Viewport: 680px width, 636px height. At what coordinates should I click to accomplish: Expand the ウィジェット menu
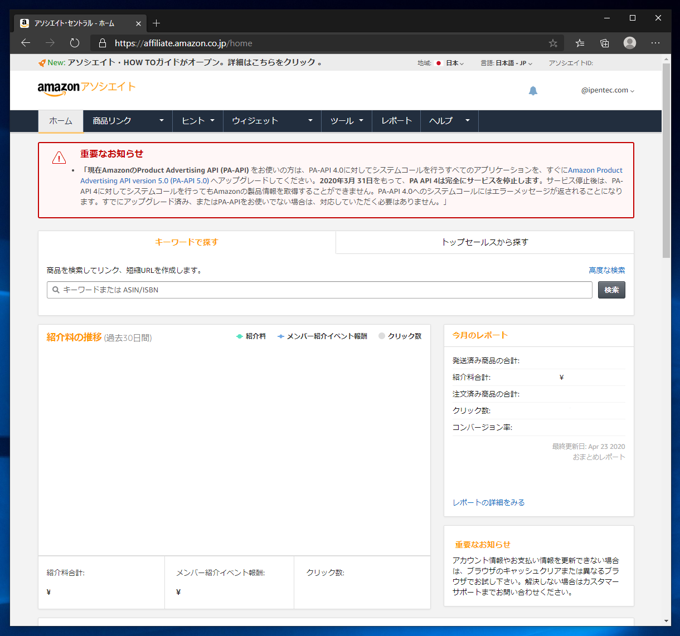[x=272, y=121]
